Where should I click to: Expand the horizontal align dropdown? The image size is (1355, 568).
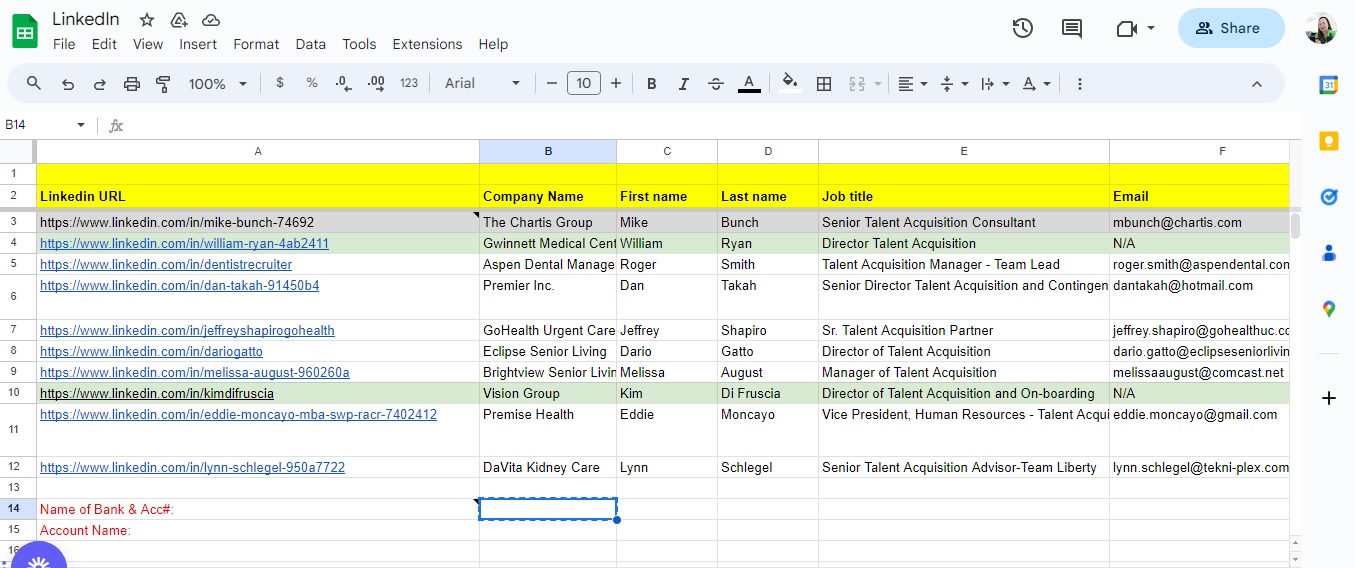(912, 84)
